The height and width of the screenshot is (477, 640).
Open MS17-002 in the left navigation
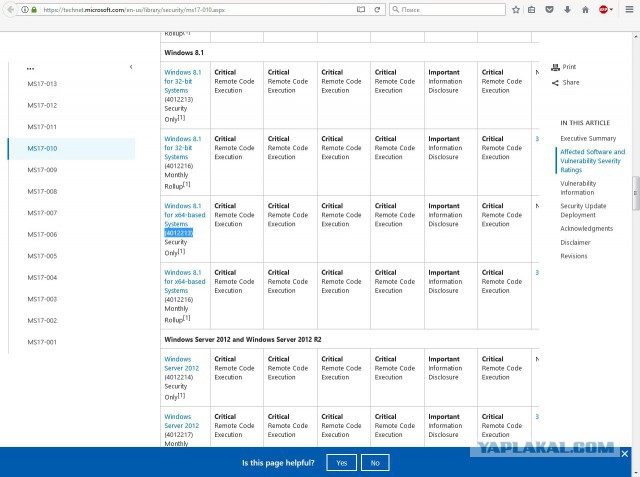pyautogui.click(x=42, y=321)
